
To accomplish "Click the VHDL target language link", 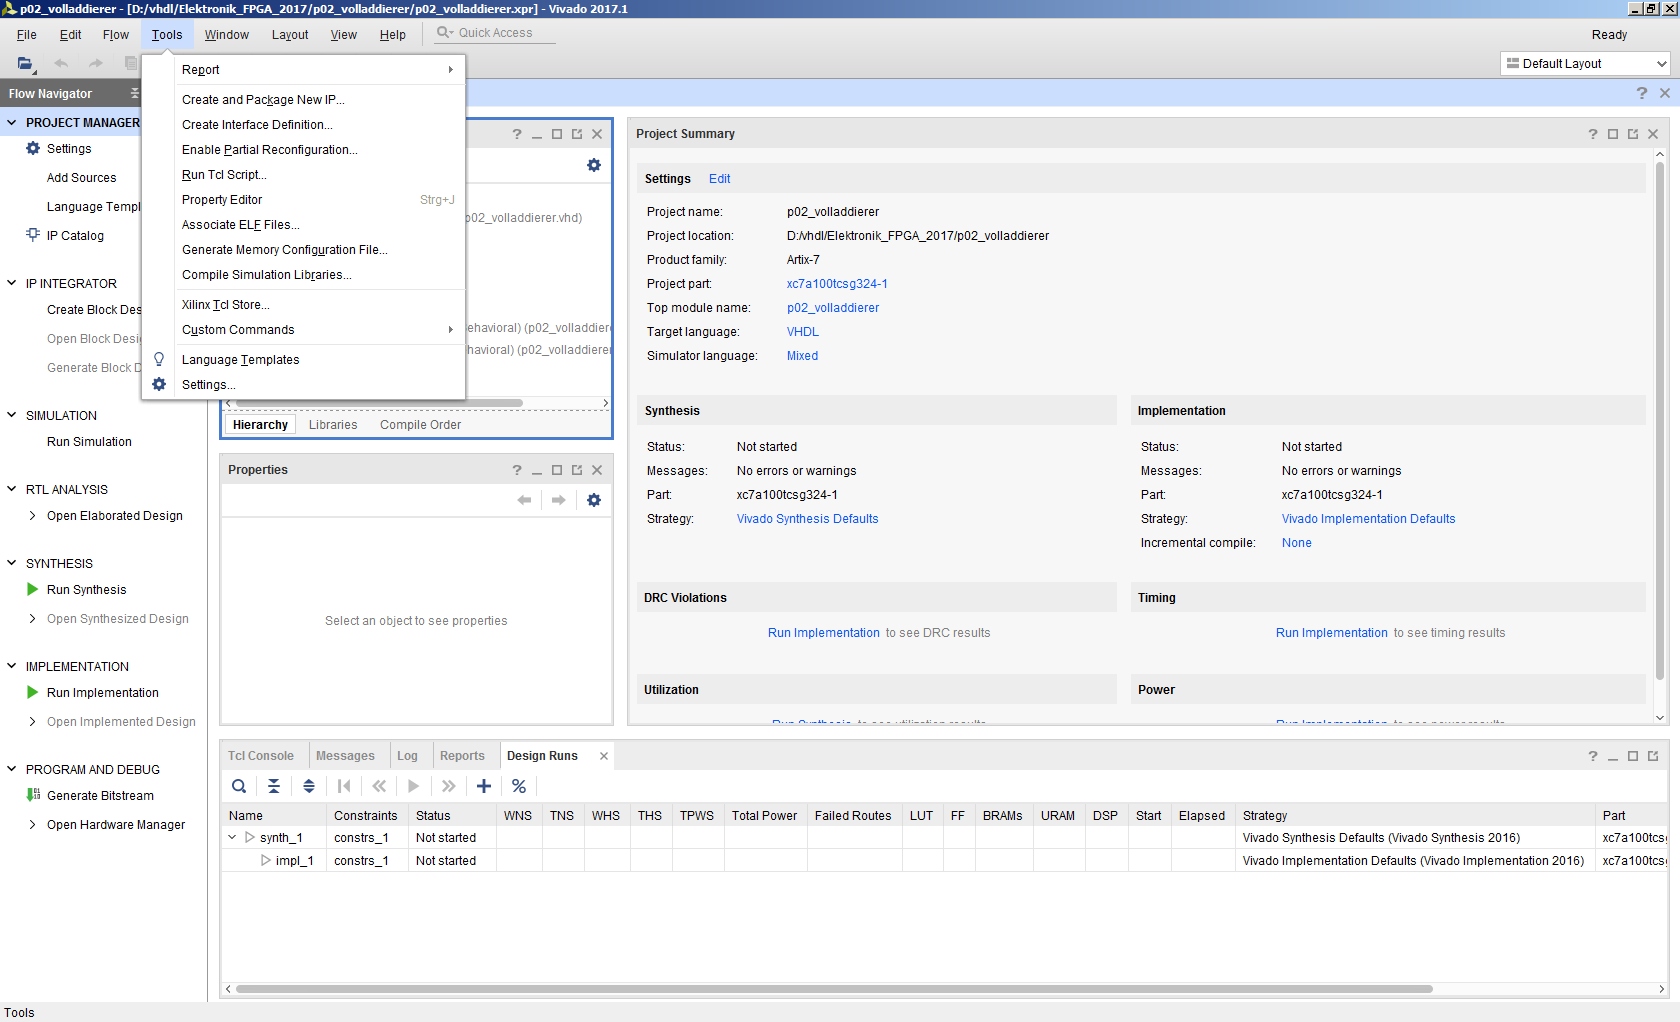I will coord(803,332).
